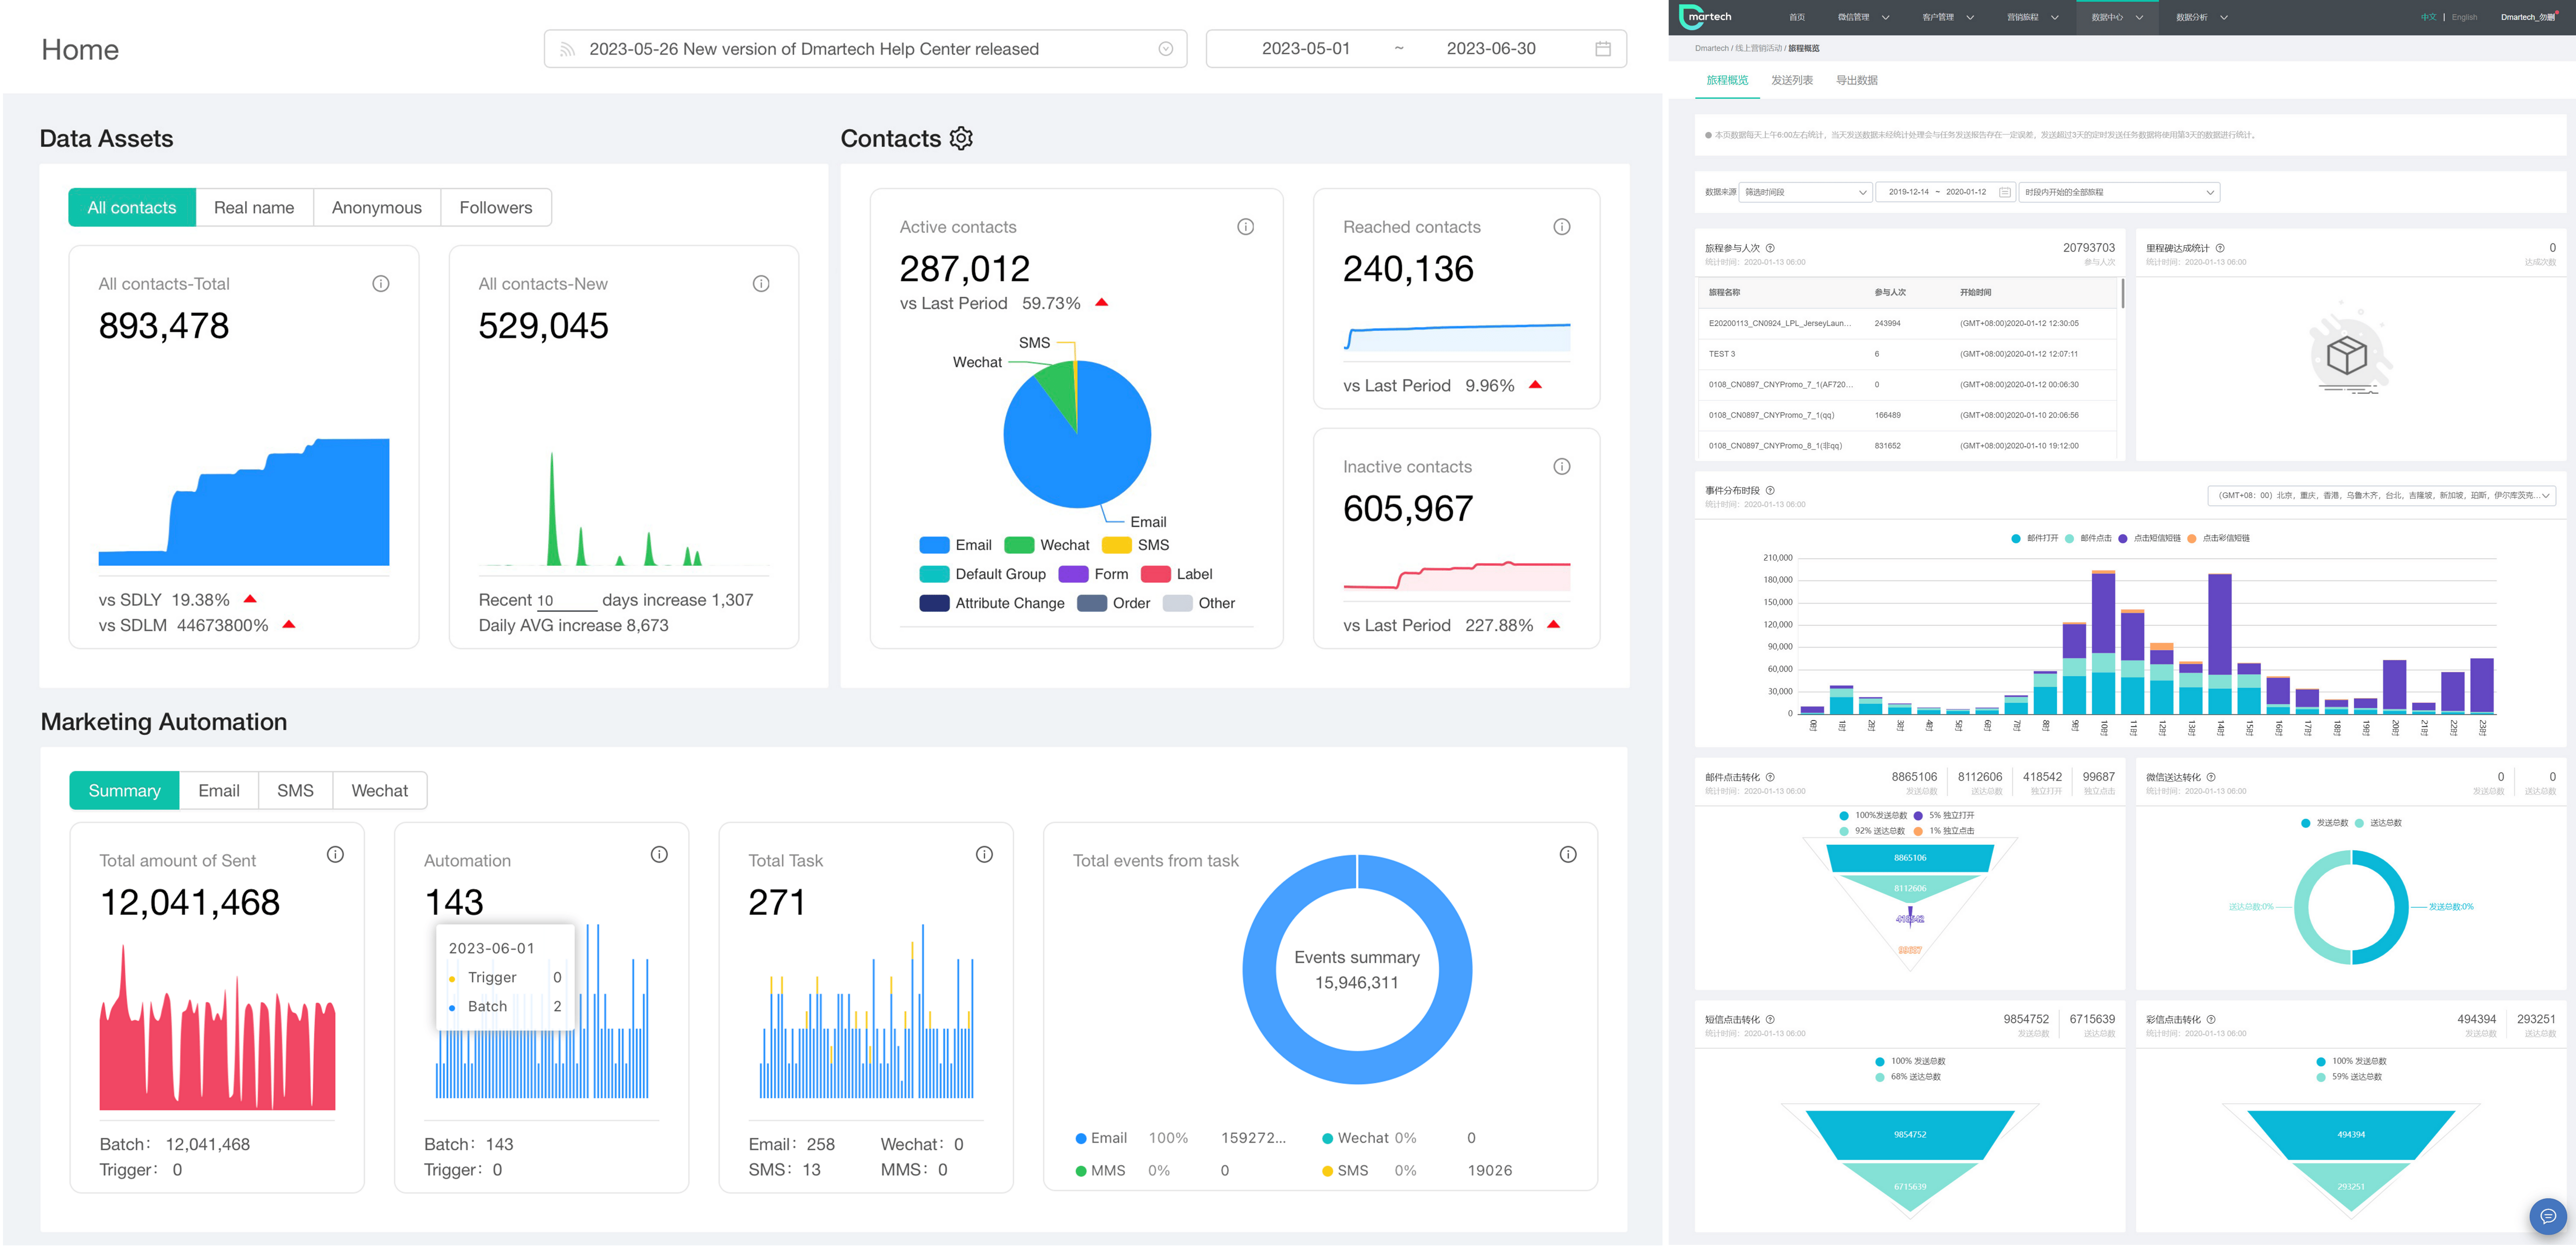Show info for Active contacts card
The image size is (2576, 1247).
1245,227
